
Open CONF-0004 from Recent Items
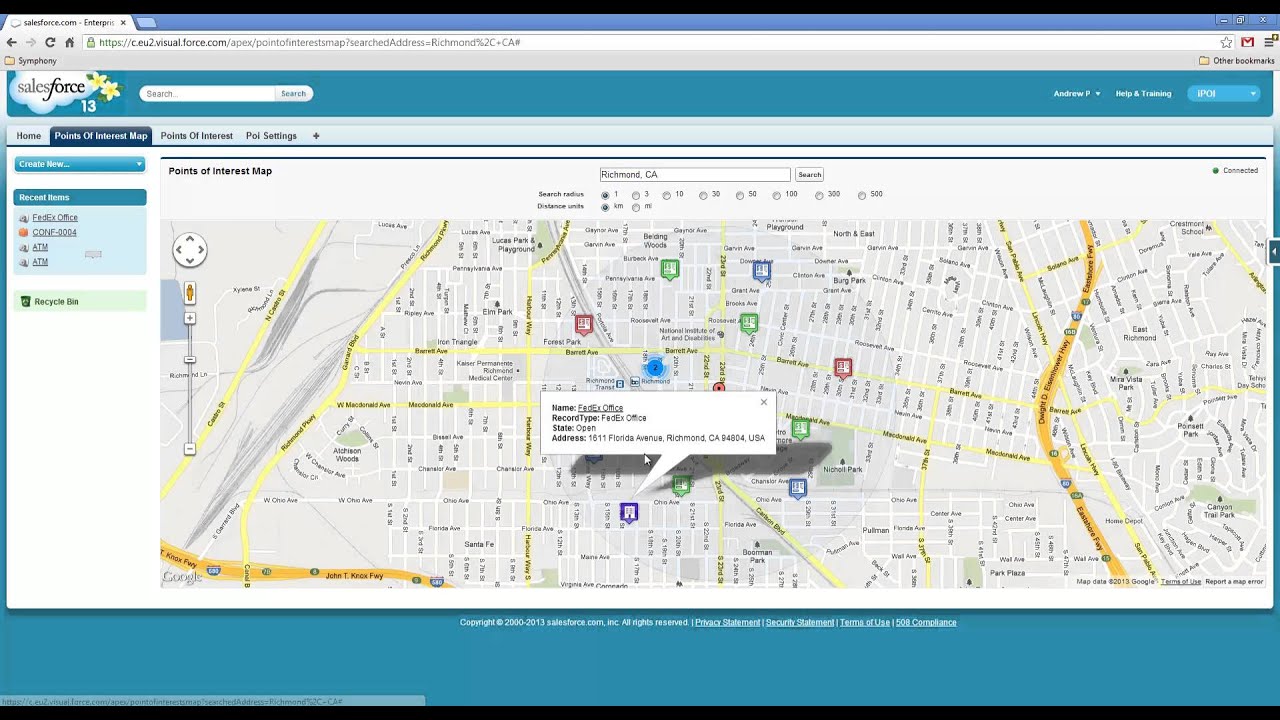[x=54, y=232]
